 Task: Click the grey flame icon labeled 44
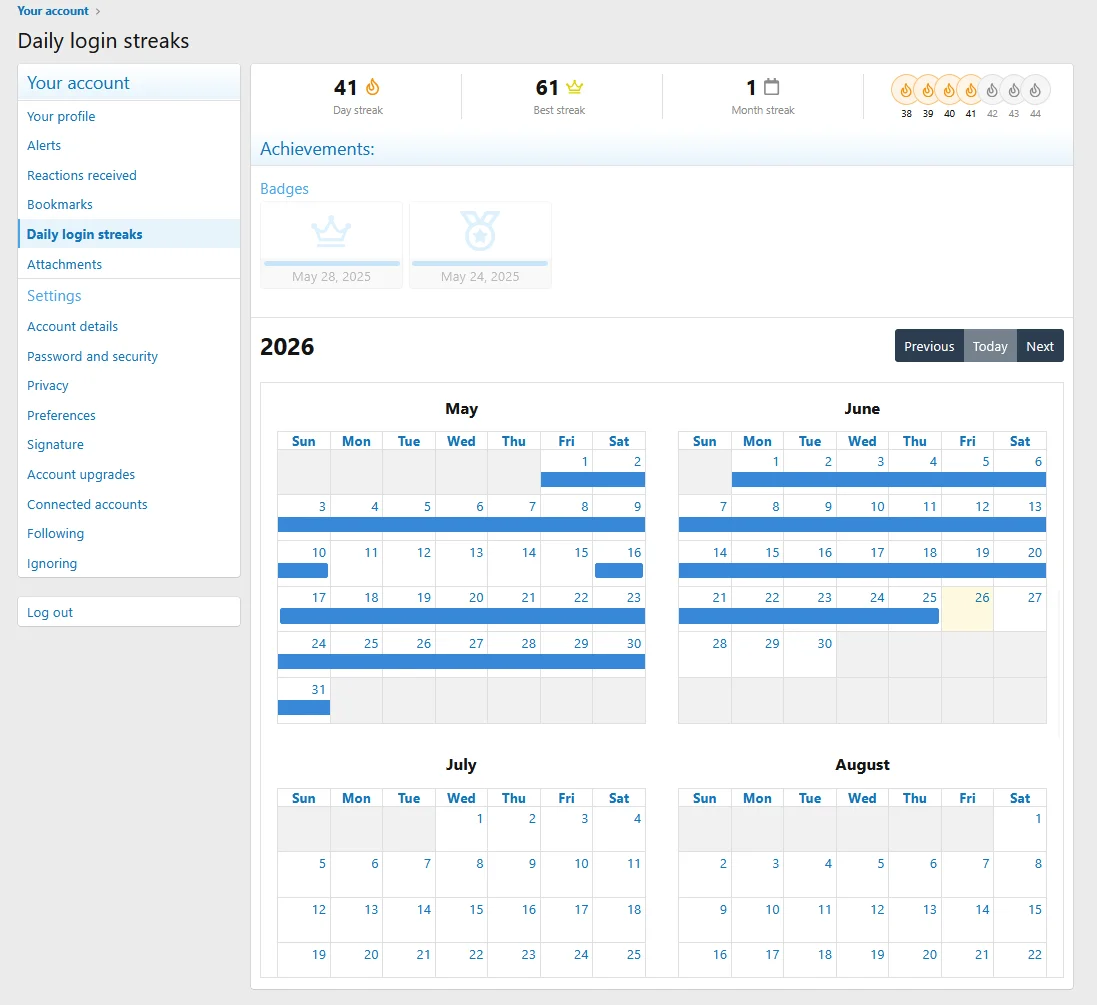click(x=1035, y=90)
